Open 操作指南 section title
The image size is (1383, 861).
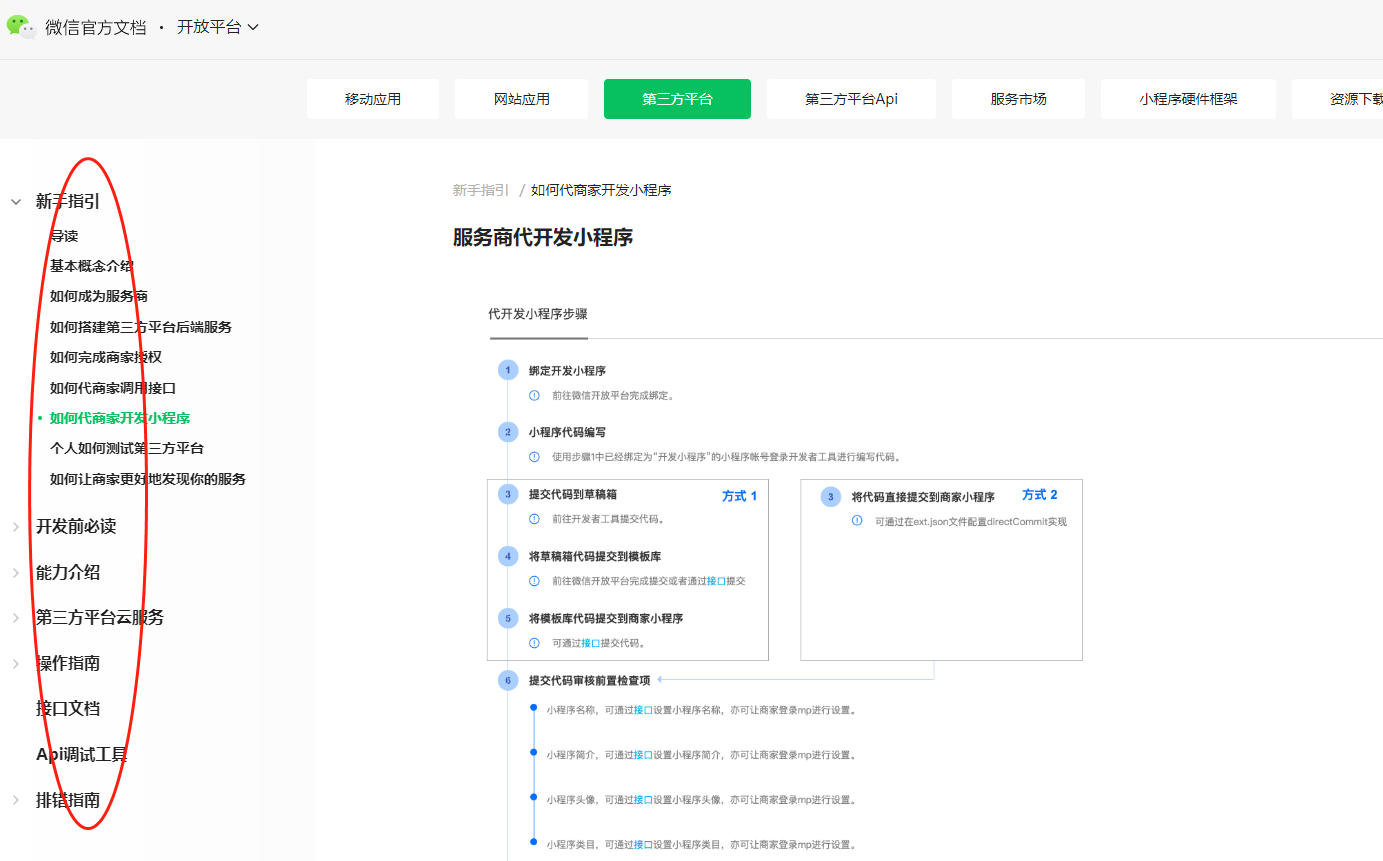pos(68,663)
